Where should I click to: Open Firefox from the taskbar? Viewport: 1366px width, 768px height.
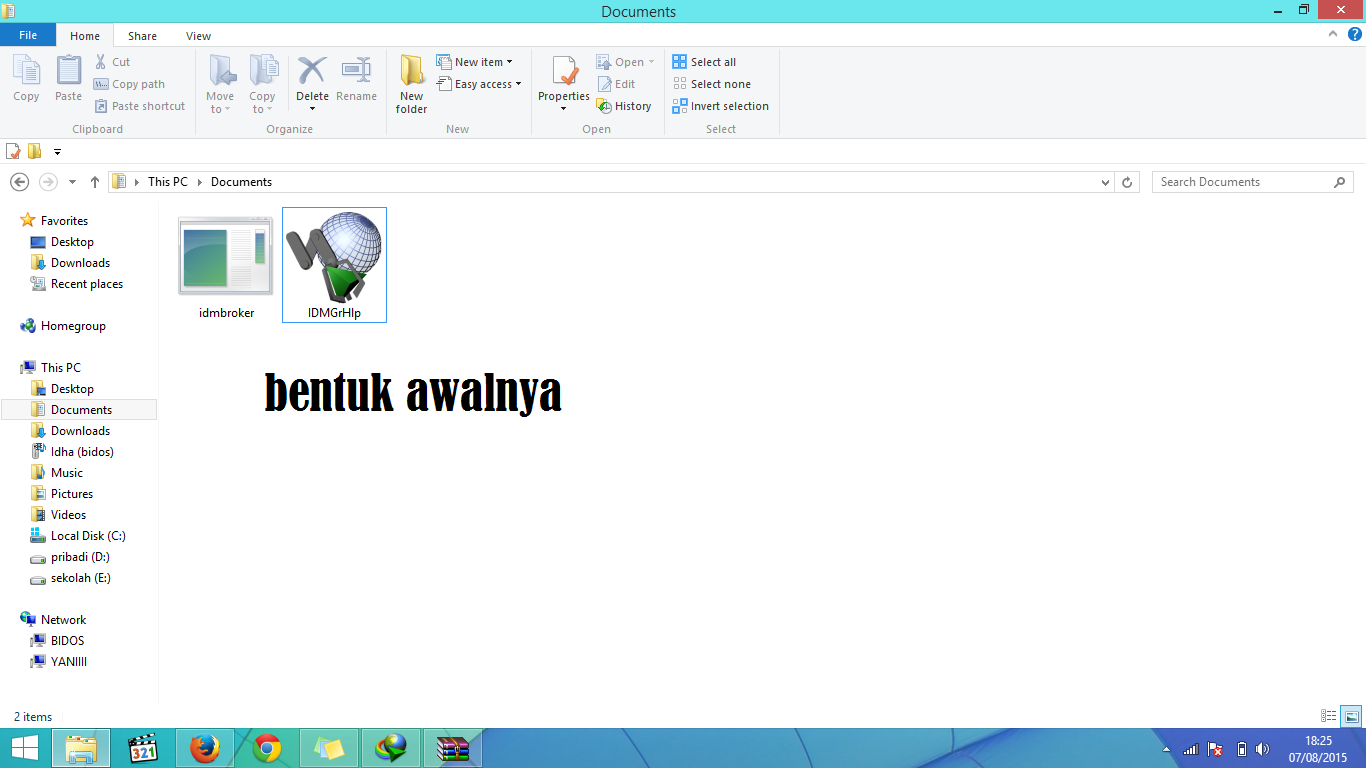coord(204,748)
